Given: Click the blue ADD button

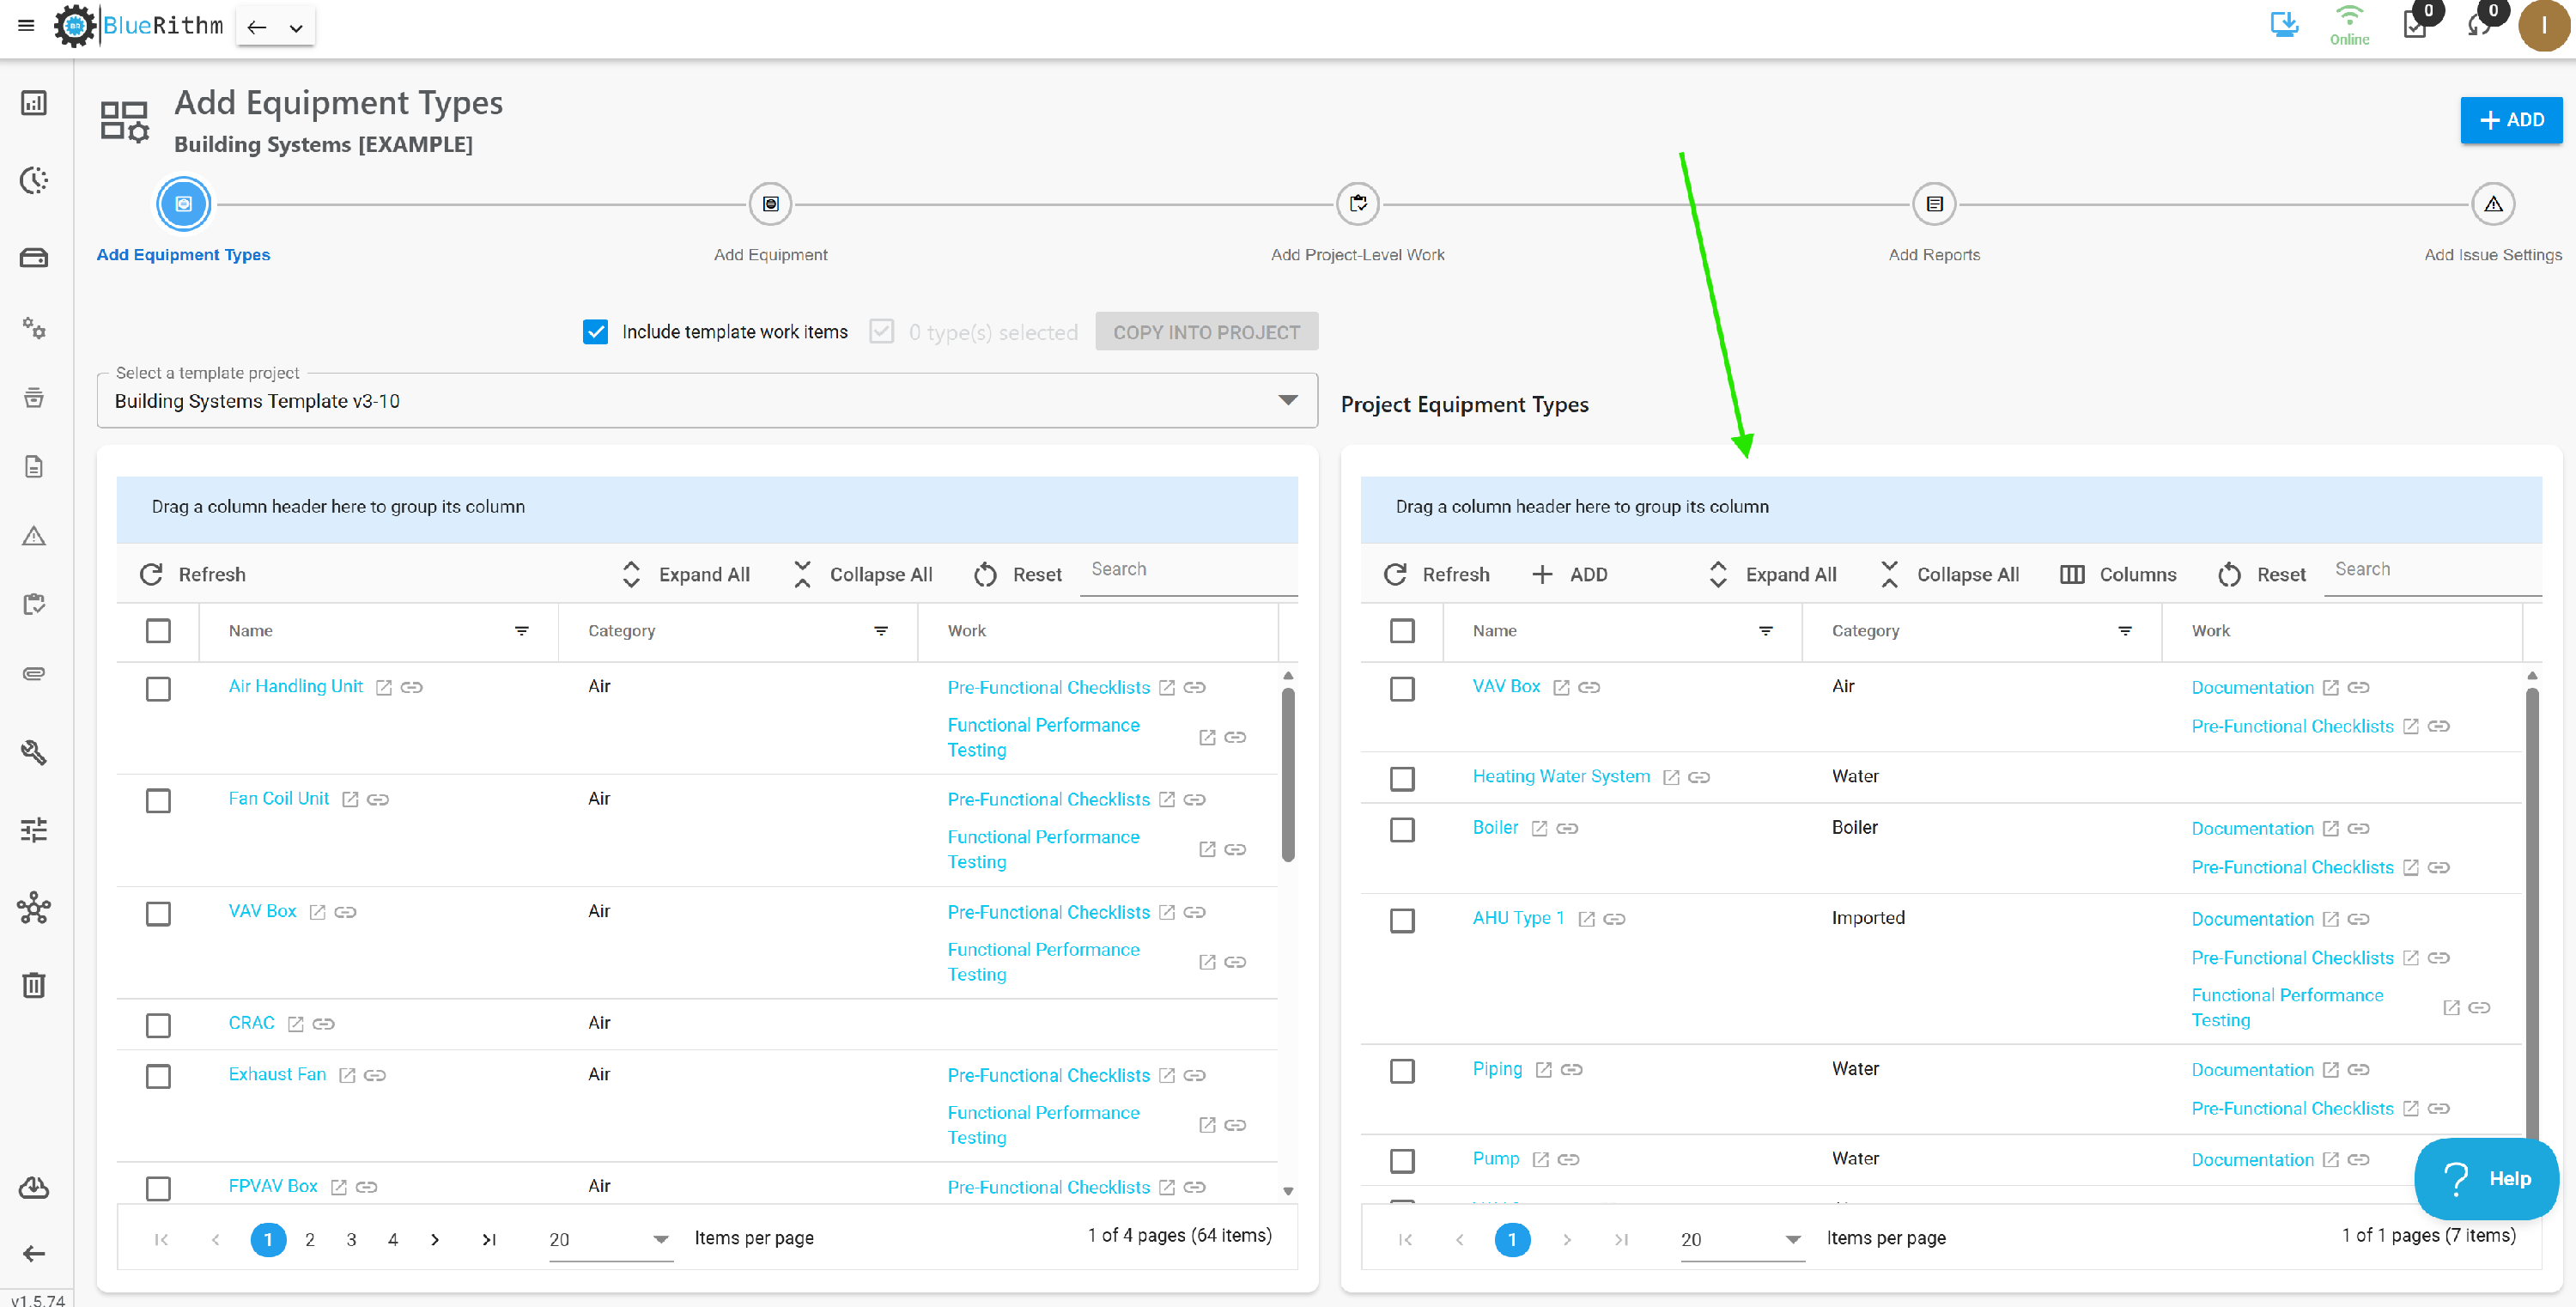Looking at the screenshot, I should tap(2511, 120).
